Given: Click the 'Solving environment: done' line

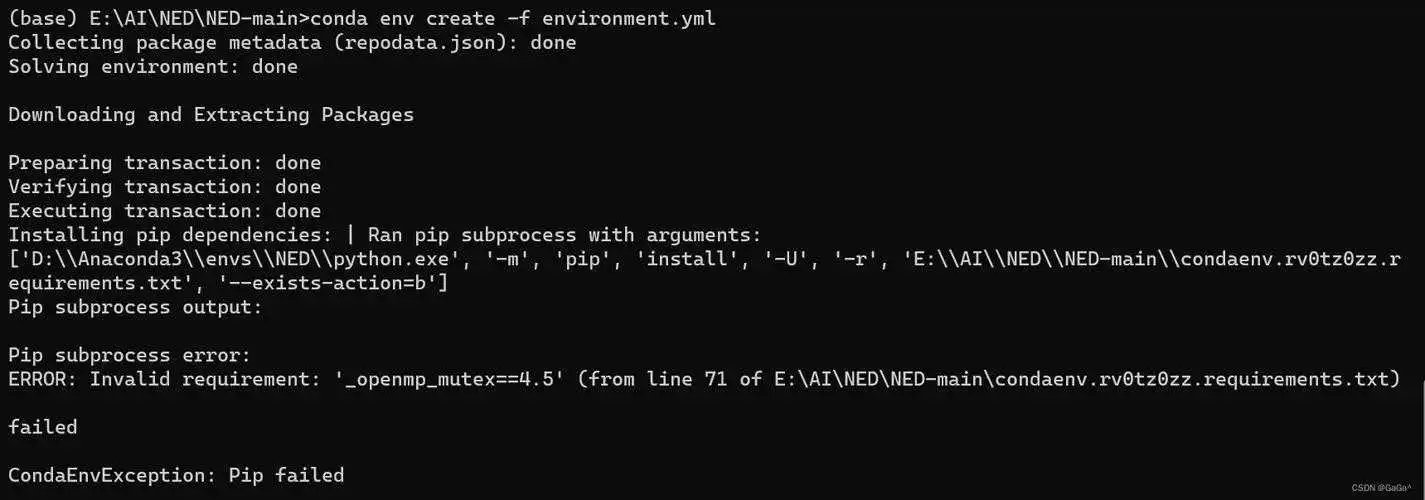Looking at the screenshot, I should pos(153,67).
